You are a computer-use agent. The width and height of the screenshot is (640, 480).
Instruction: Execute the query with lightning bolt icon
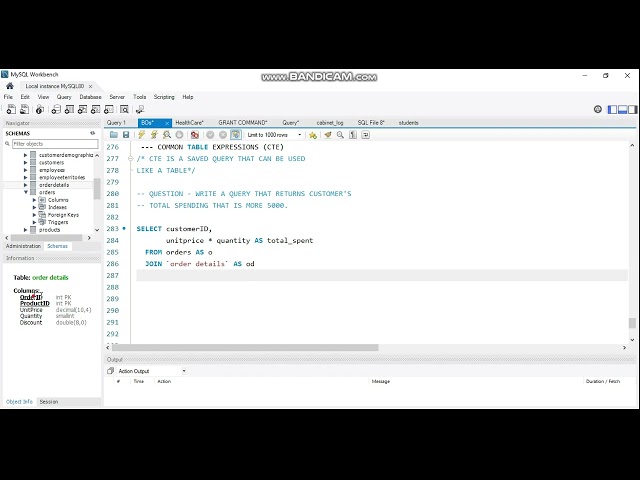[x=141, y=135]
